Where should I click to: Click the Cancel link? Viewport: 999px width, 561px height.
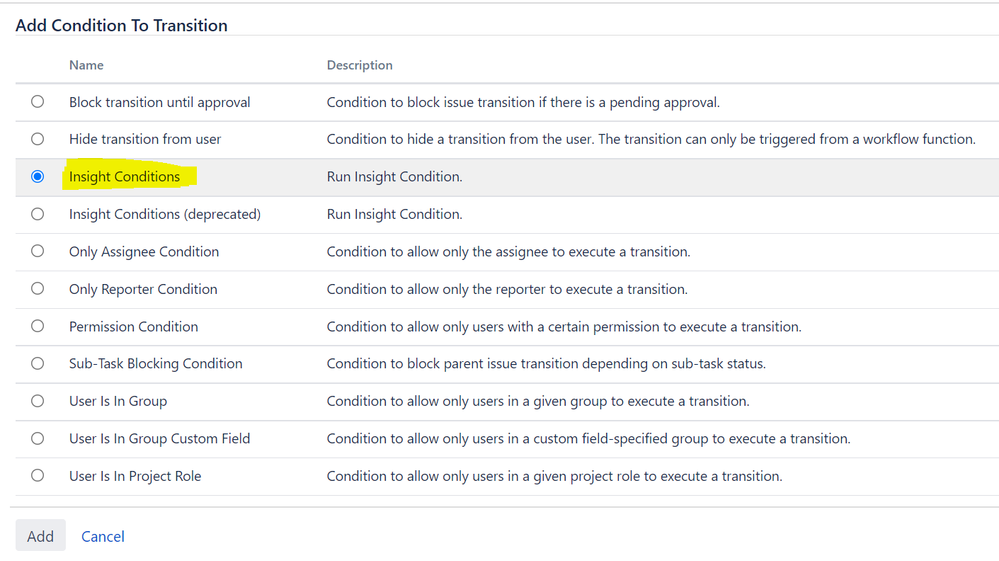[103, 537]
